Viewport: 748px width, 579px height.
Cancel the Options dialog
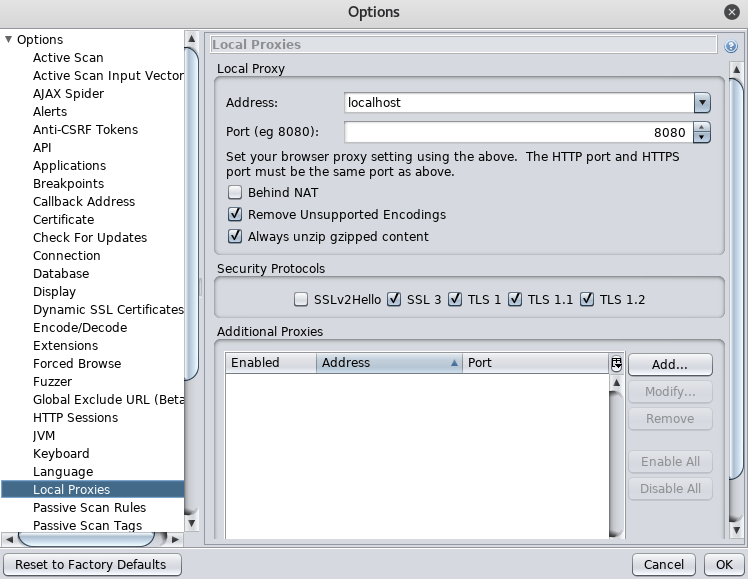(664, 565)
